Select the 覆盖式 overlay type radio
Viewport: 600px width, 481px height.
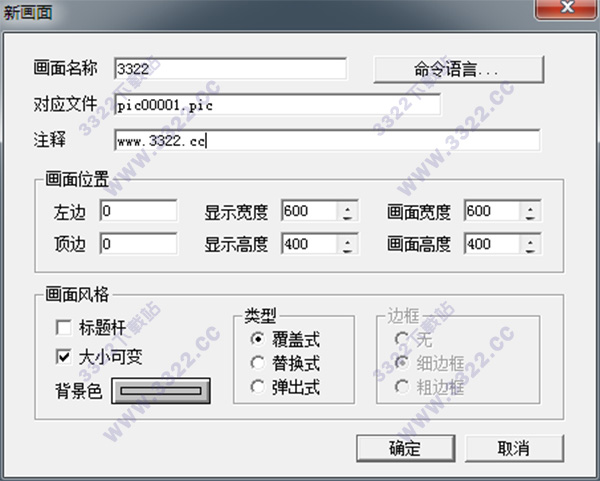coord(258,339)
